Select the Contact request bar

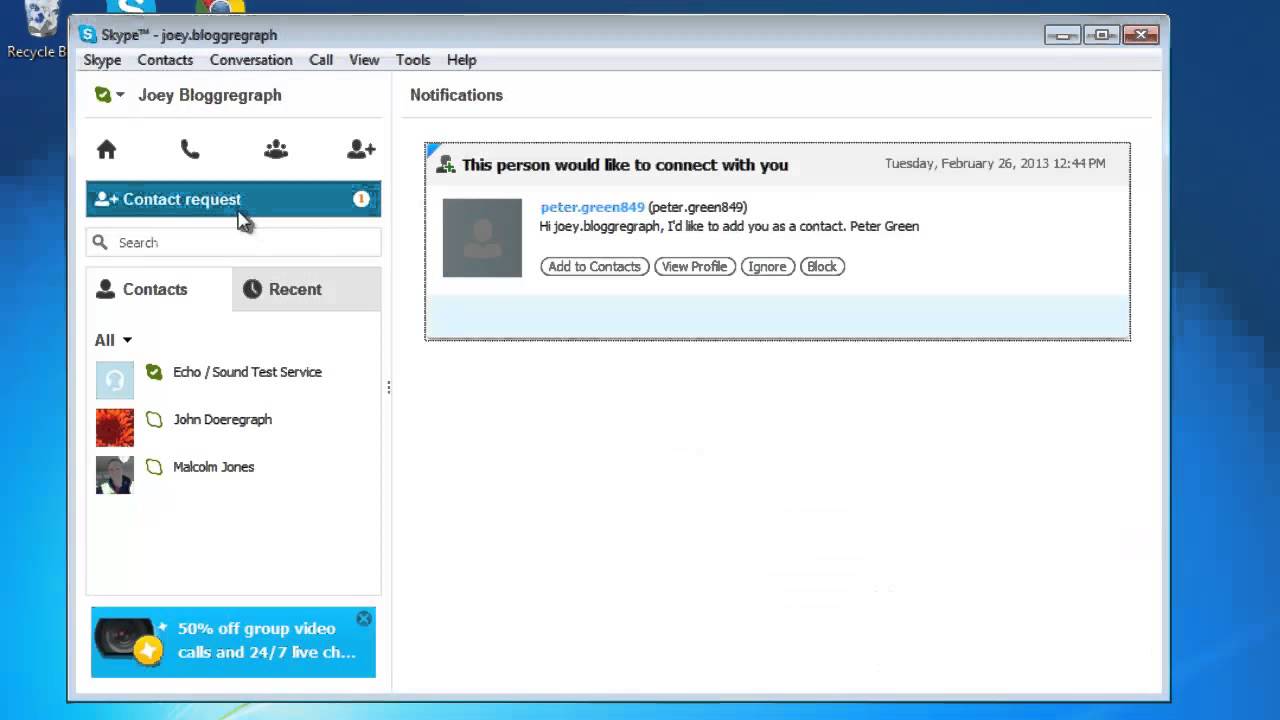click(x=233, y=199)
